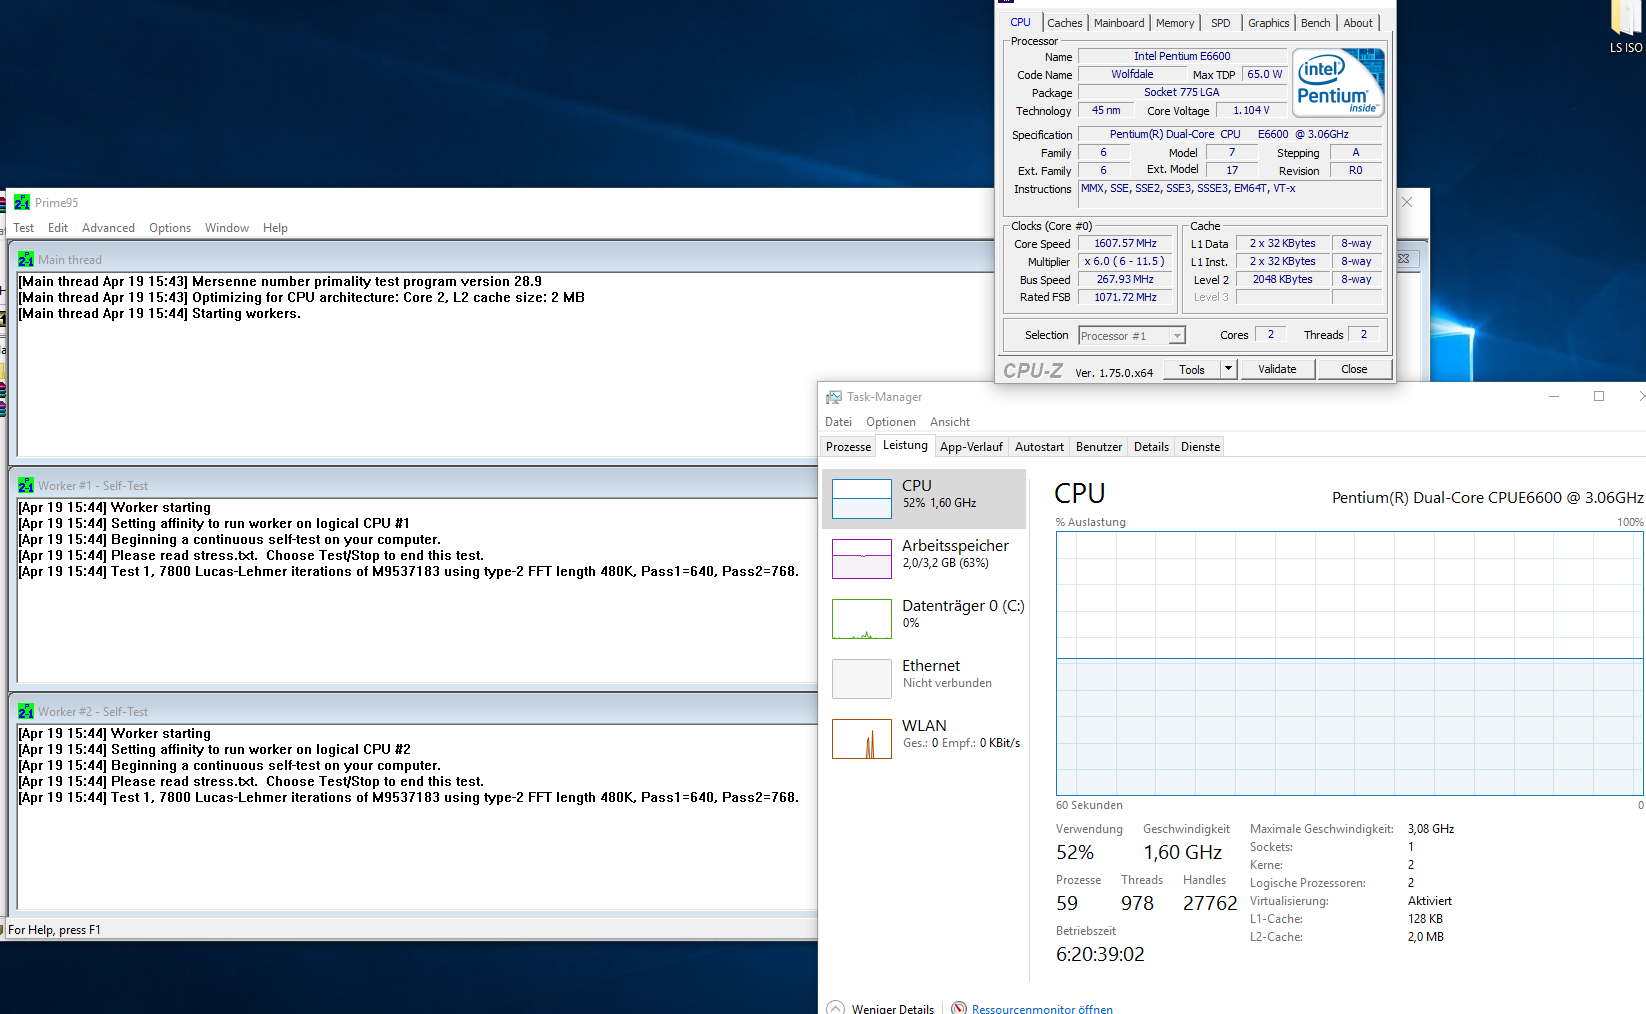Select the CPU tab in CPU-Z

click(x=1020, y=22)
